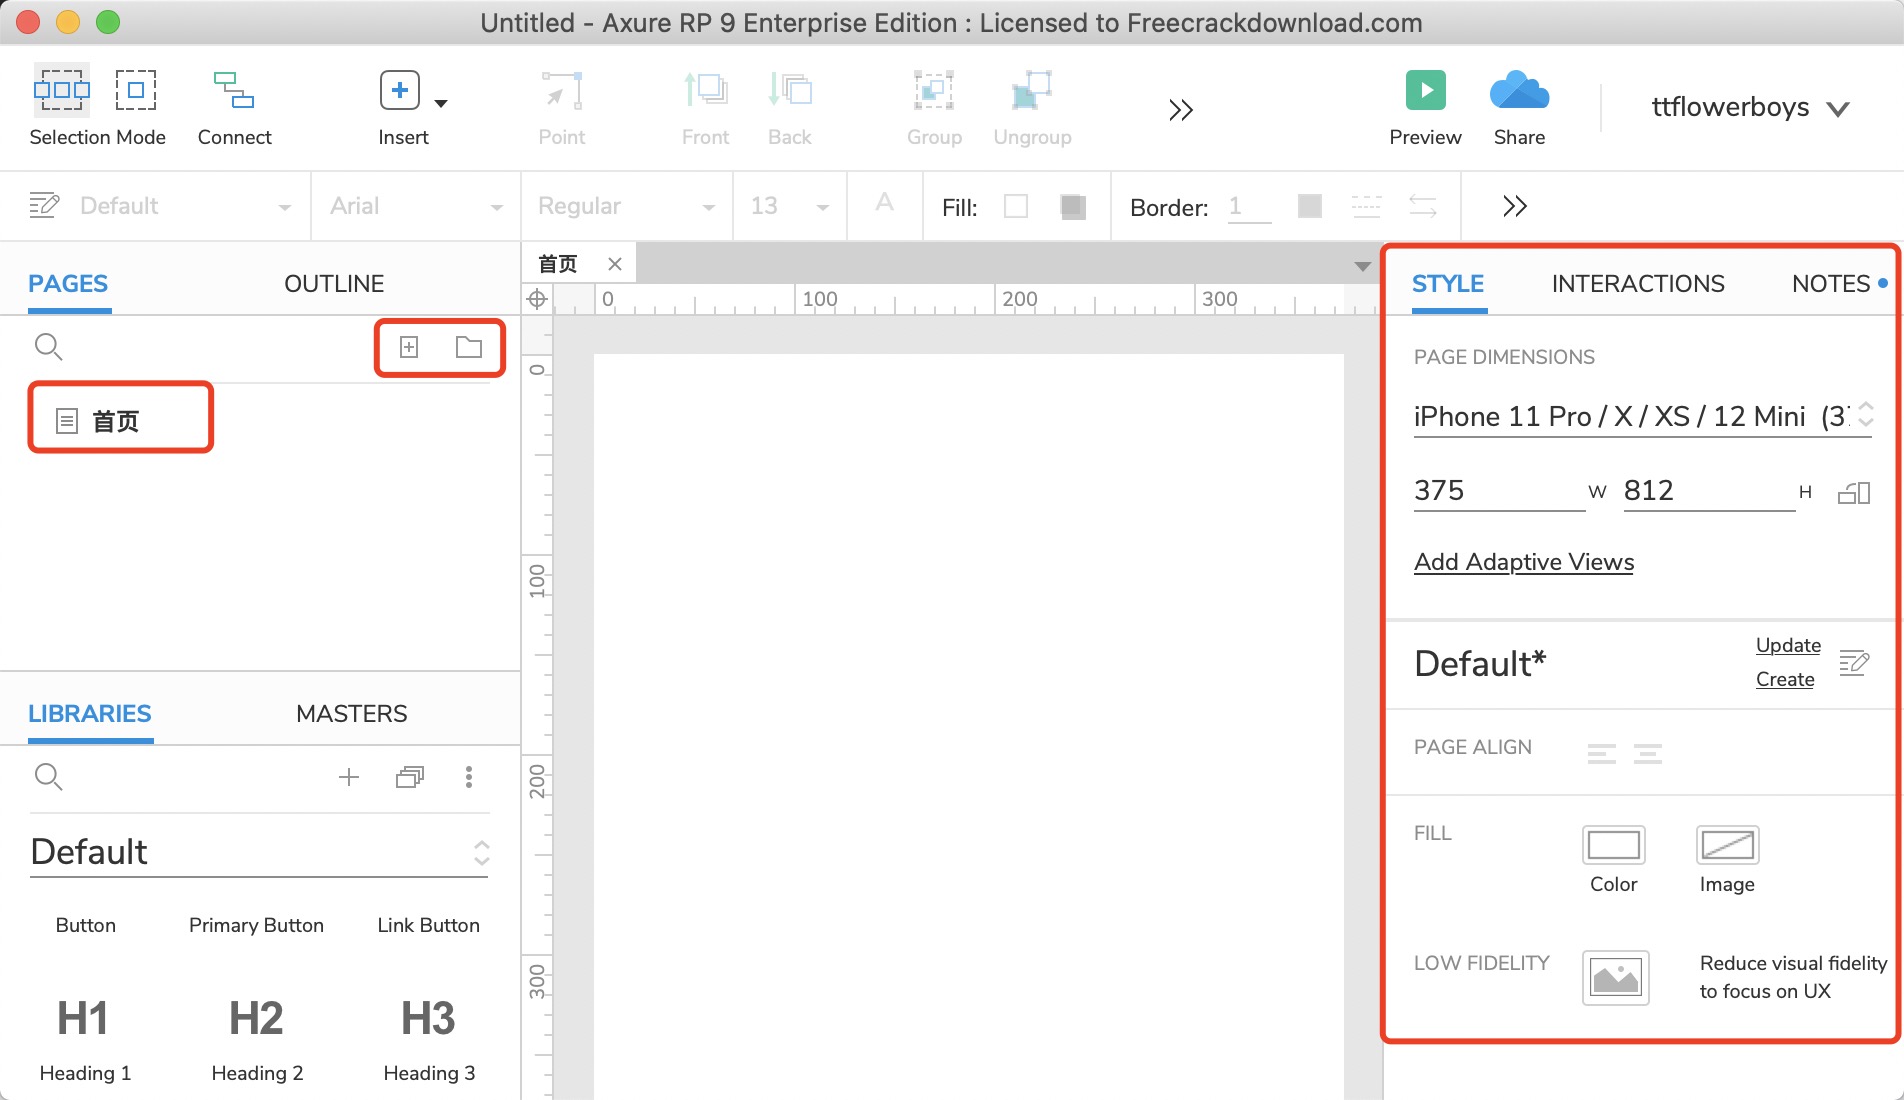The height and width of the screenshot is (1100, 1904).
Task: Open the Insert dropdown arrow
Action: [441, 103]
